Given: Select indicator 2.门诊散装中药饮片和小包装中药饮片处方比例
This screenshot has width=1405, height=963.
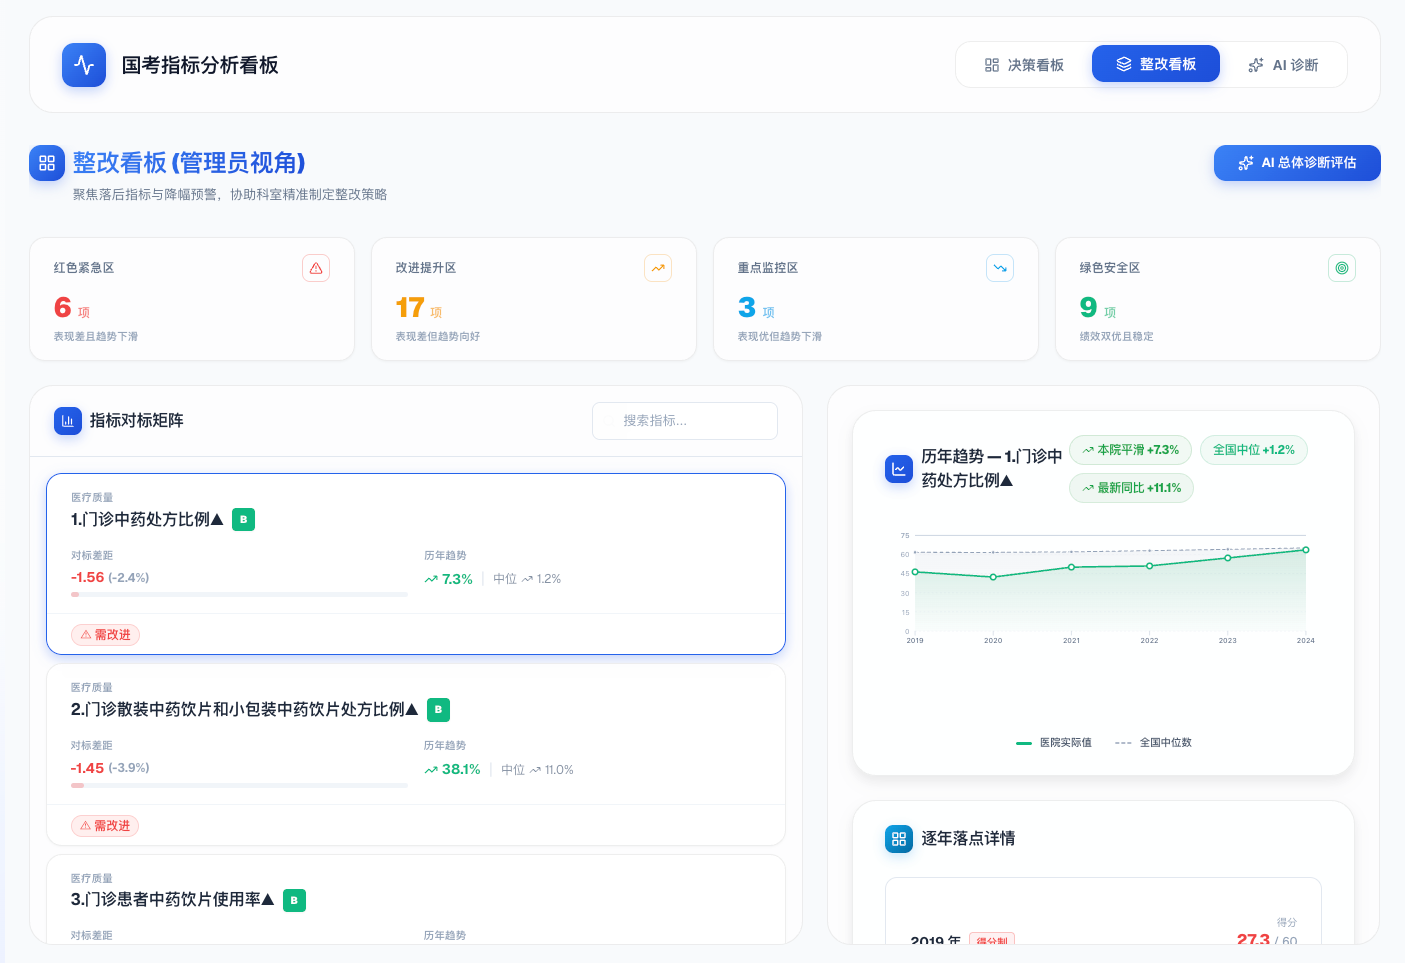Looking at the screenshot, I should pos(416,755).
